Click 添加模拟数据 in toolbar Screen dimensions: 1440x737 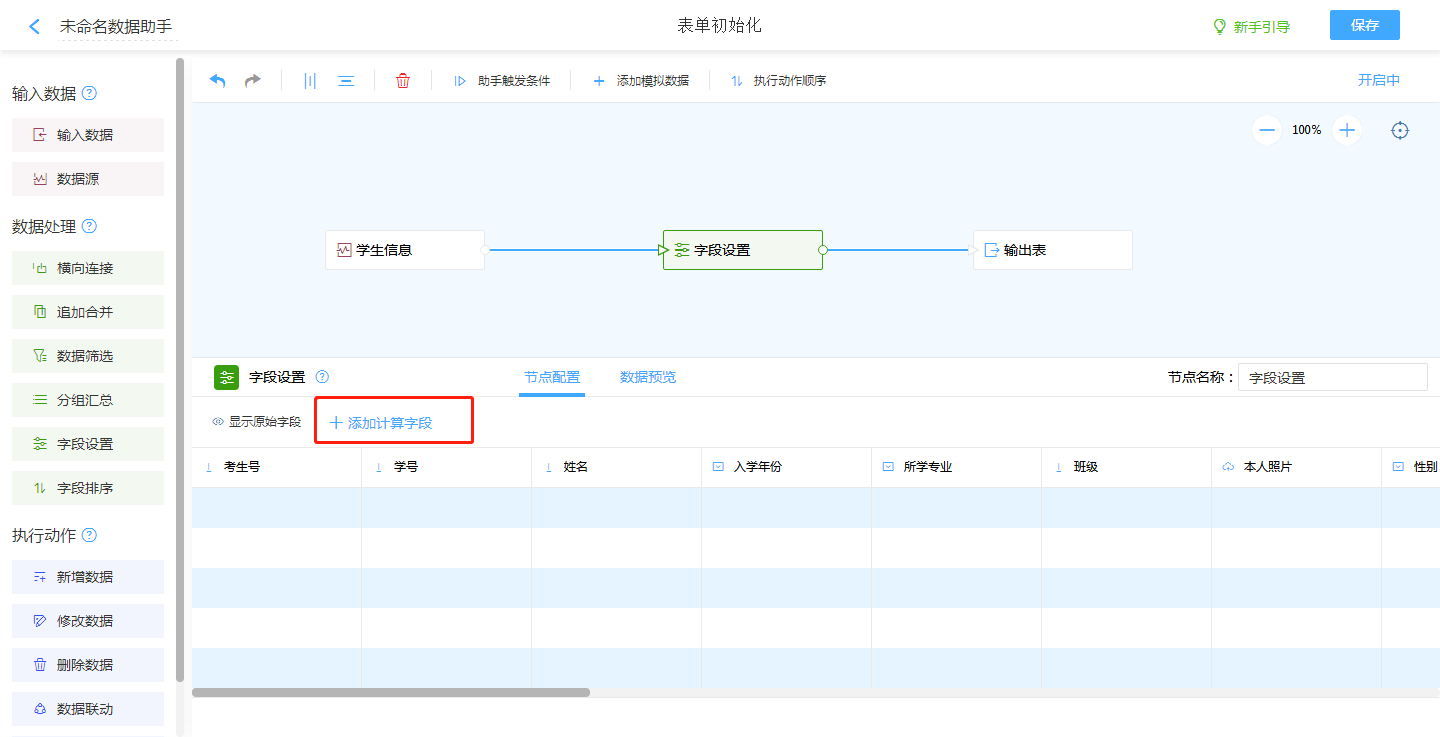(x=641, y=81)
